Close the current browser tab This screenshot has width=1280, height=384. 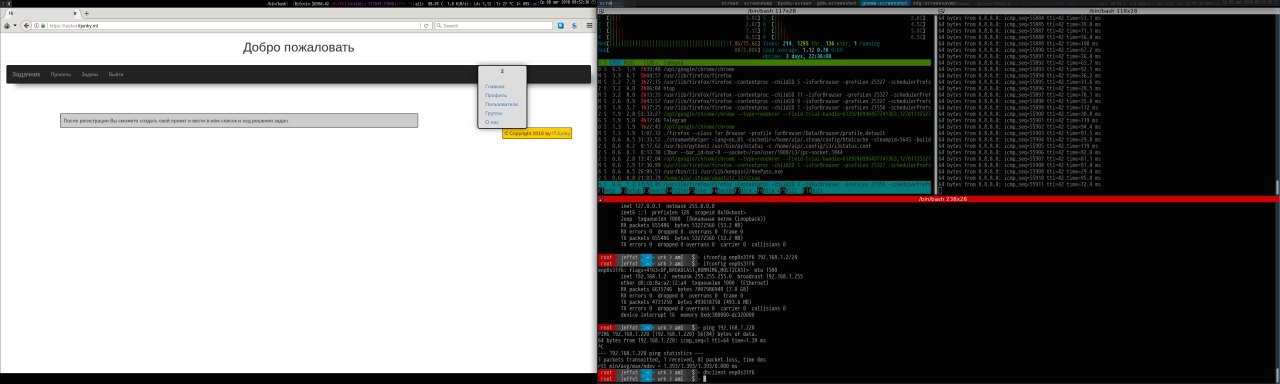point(75,13)
